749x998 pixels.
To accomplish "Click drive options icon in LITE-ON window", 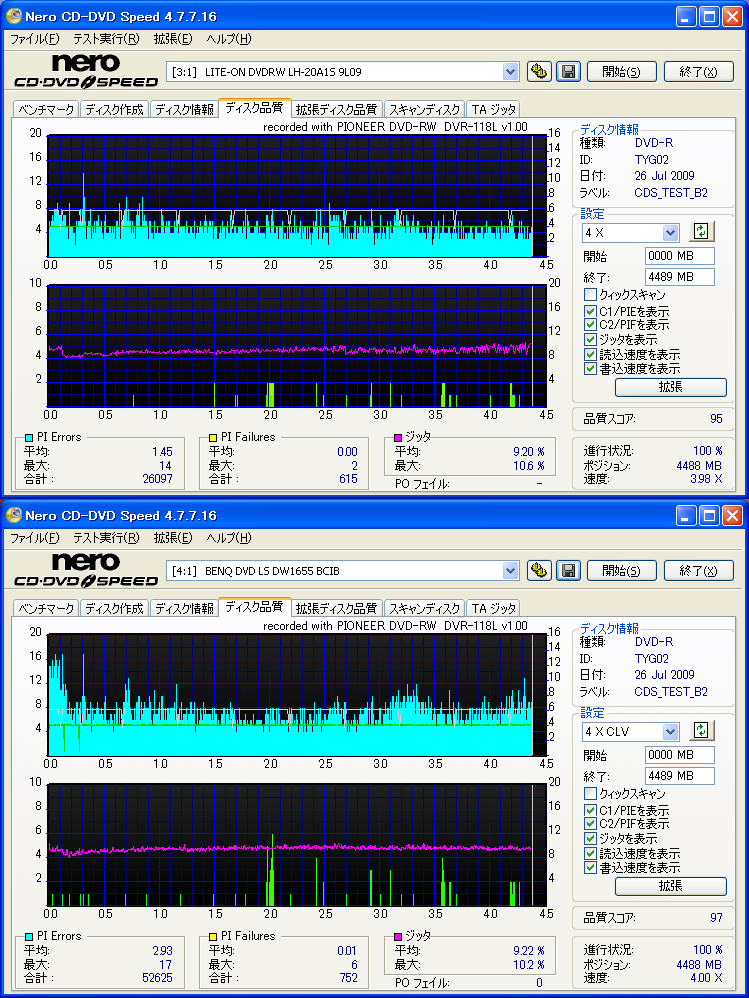I will [539, 71].
